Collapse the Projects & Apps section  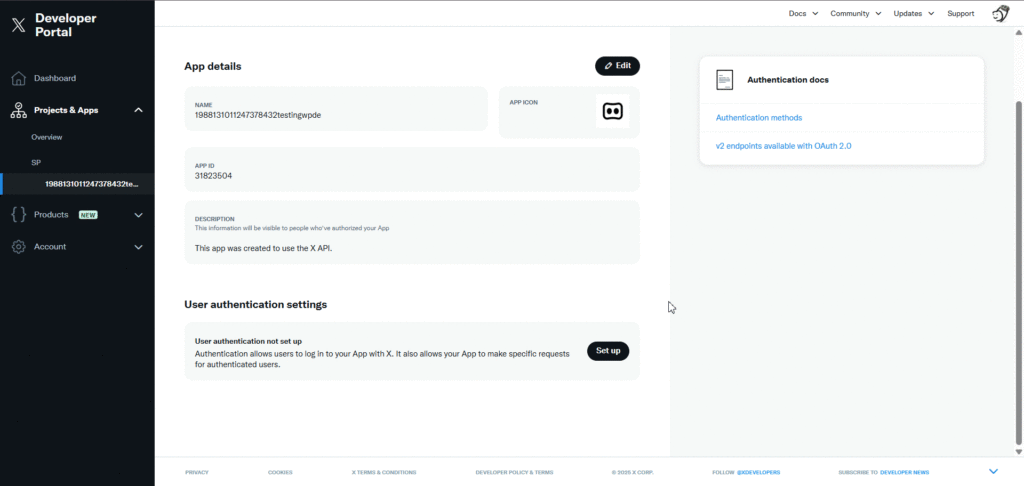(138, 110)
